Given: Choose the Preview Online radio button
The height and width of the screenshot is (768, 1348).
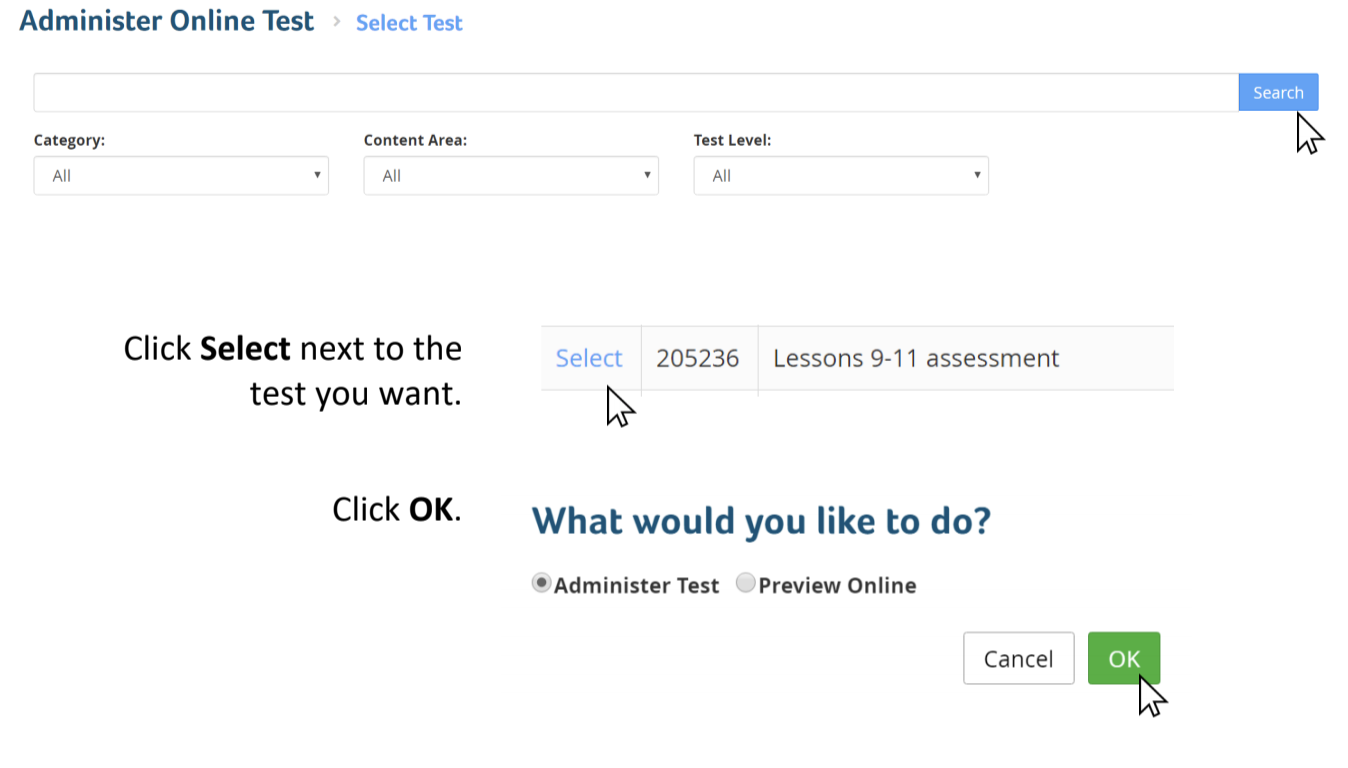Looking at the screenshot, I should (745, 583).
